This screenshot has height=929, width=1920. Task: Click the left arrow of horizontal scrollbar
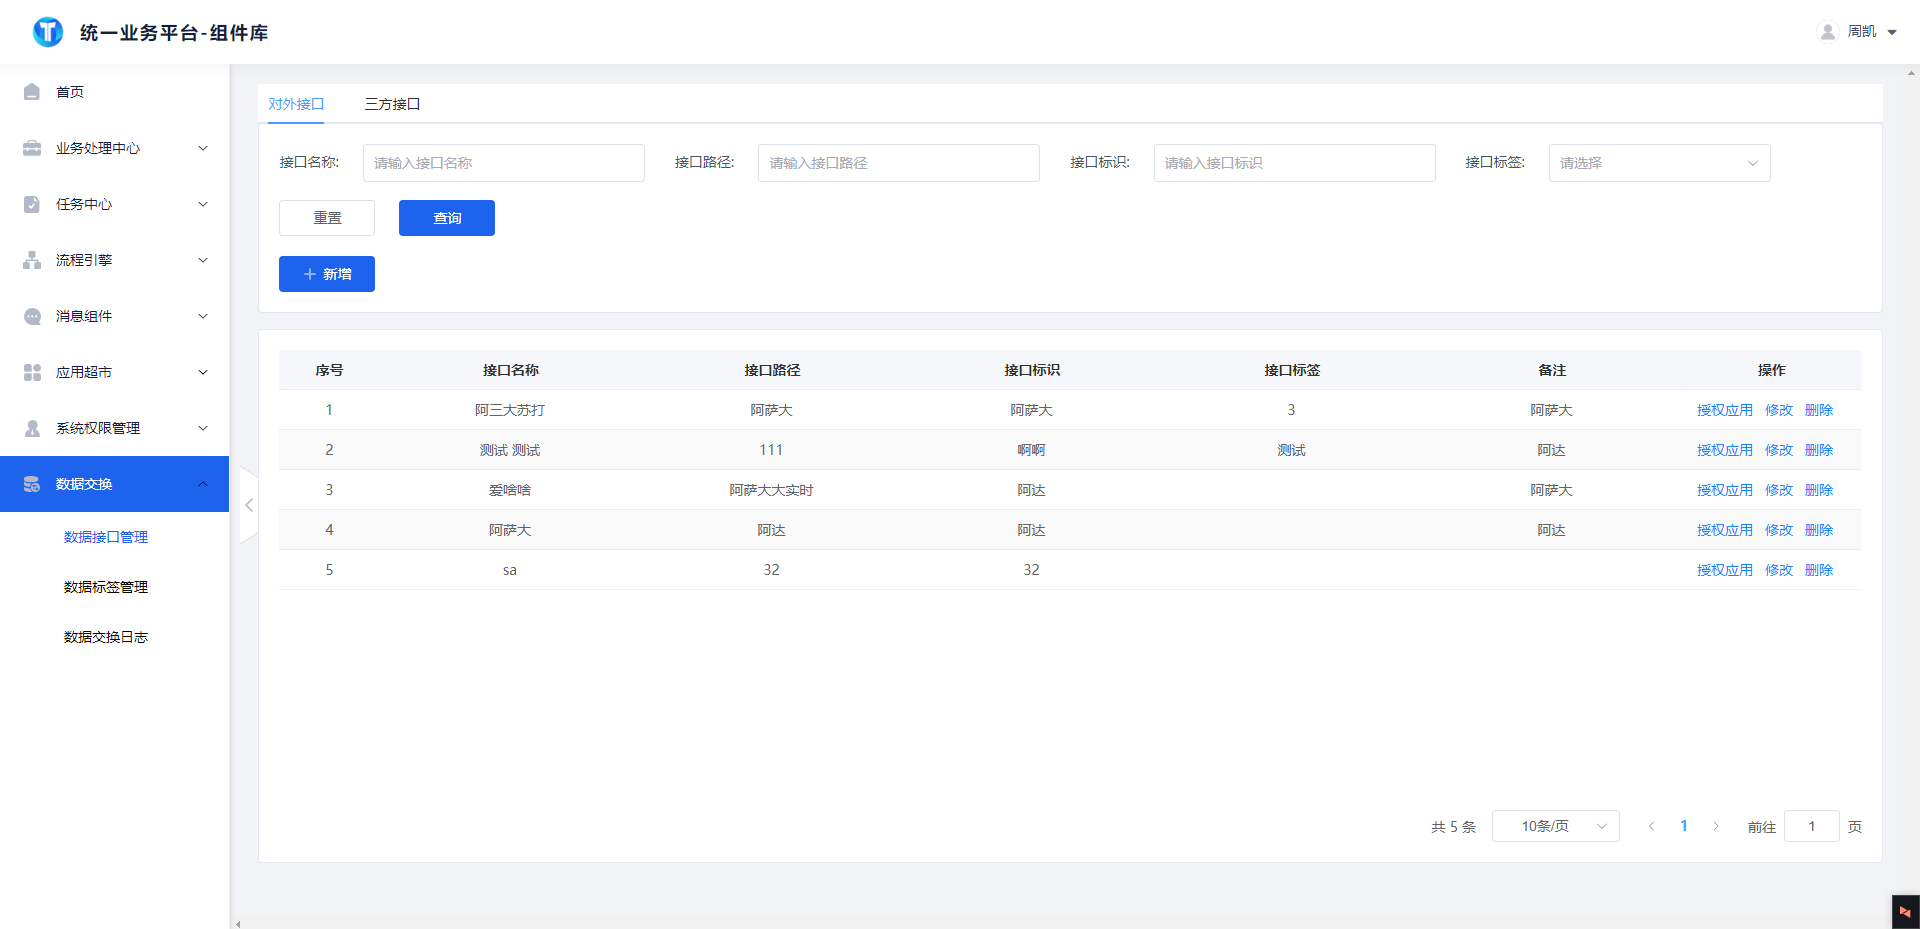point(238,924)
